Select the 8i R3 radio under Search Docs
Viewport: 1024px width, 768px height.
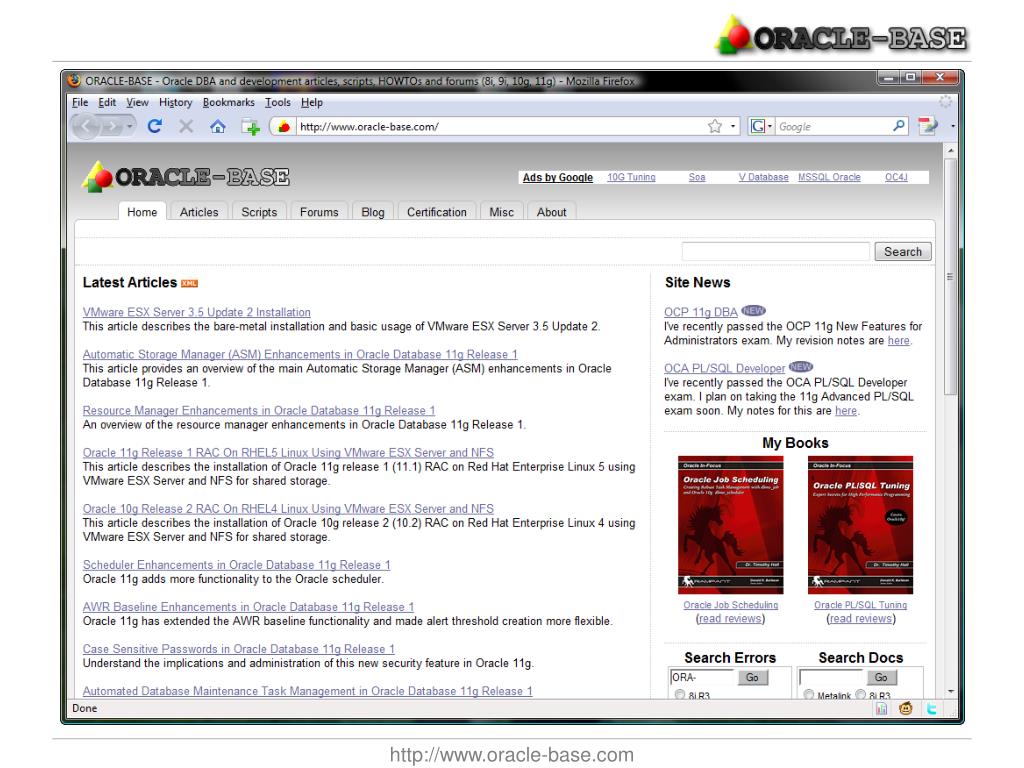point(861,695)
